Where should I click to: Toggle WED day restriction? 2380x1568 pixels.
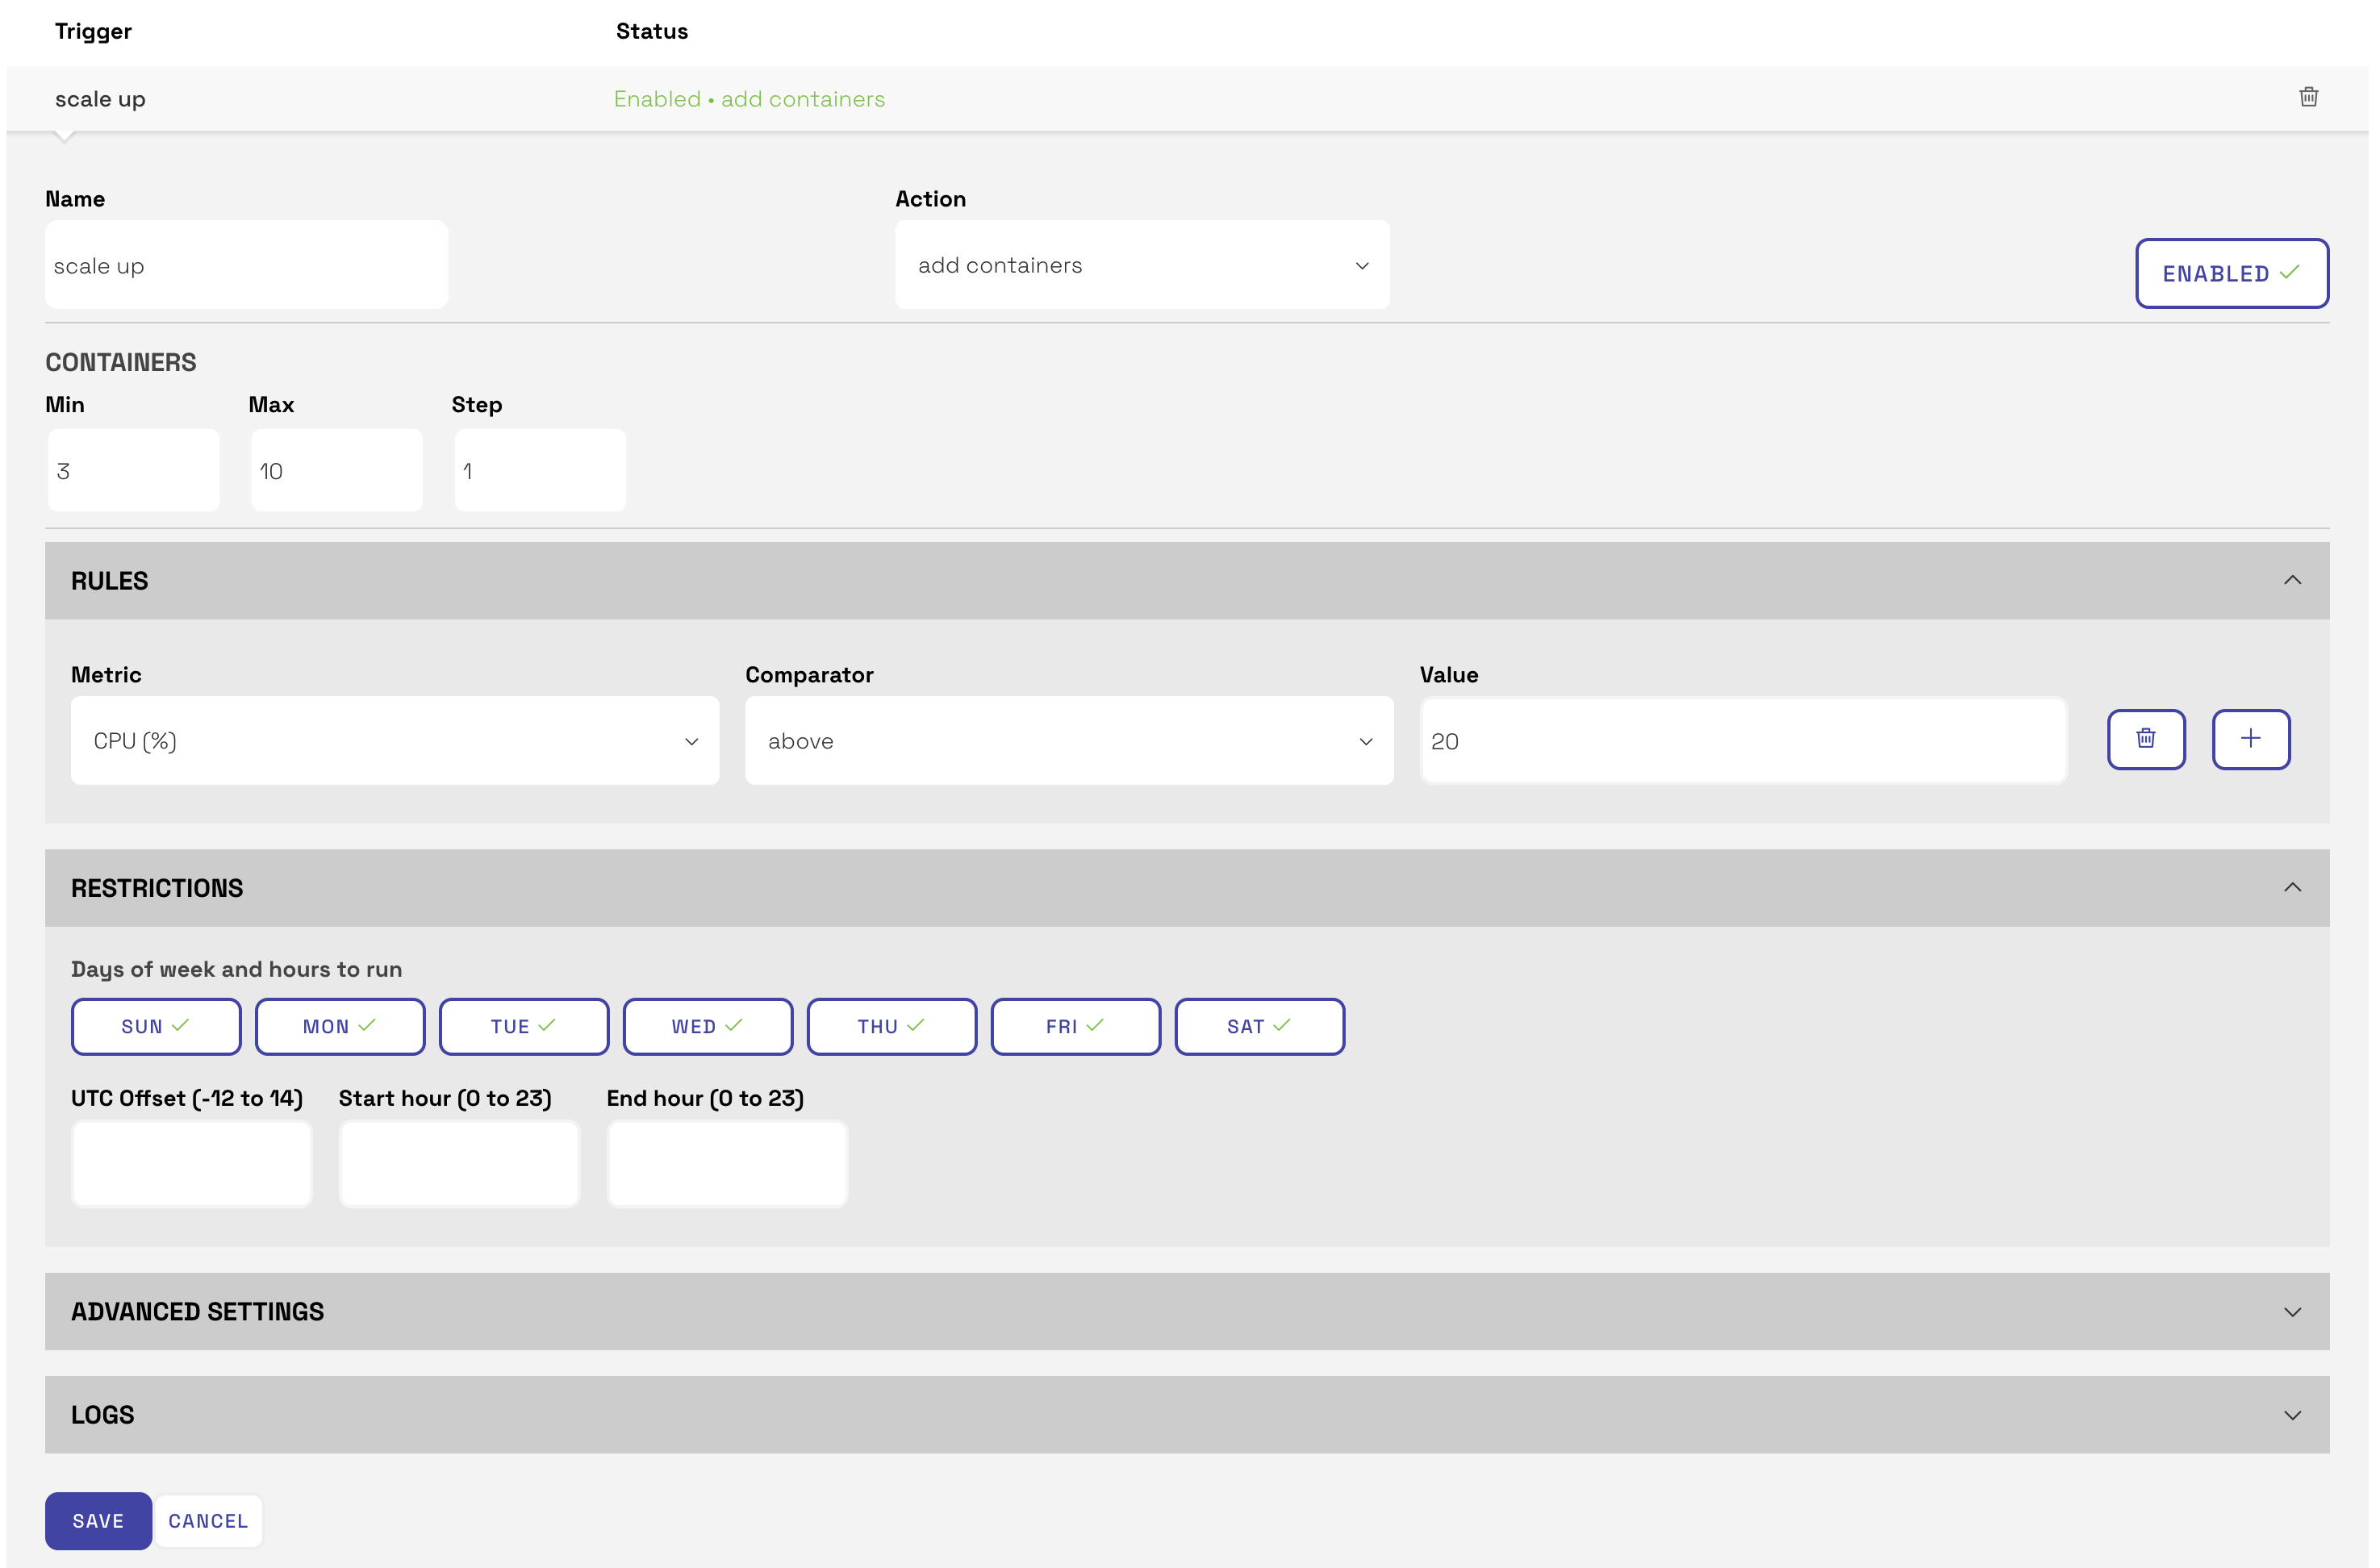click(708, 1026)
